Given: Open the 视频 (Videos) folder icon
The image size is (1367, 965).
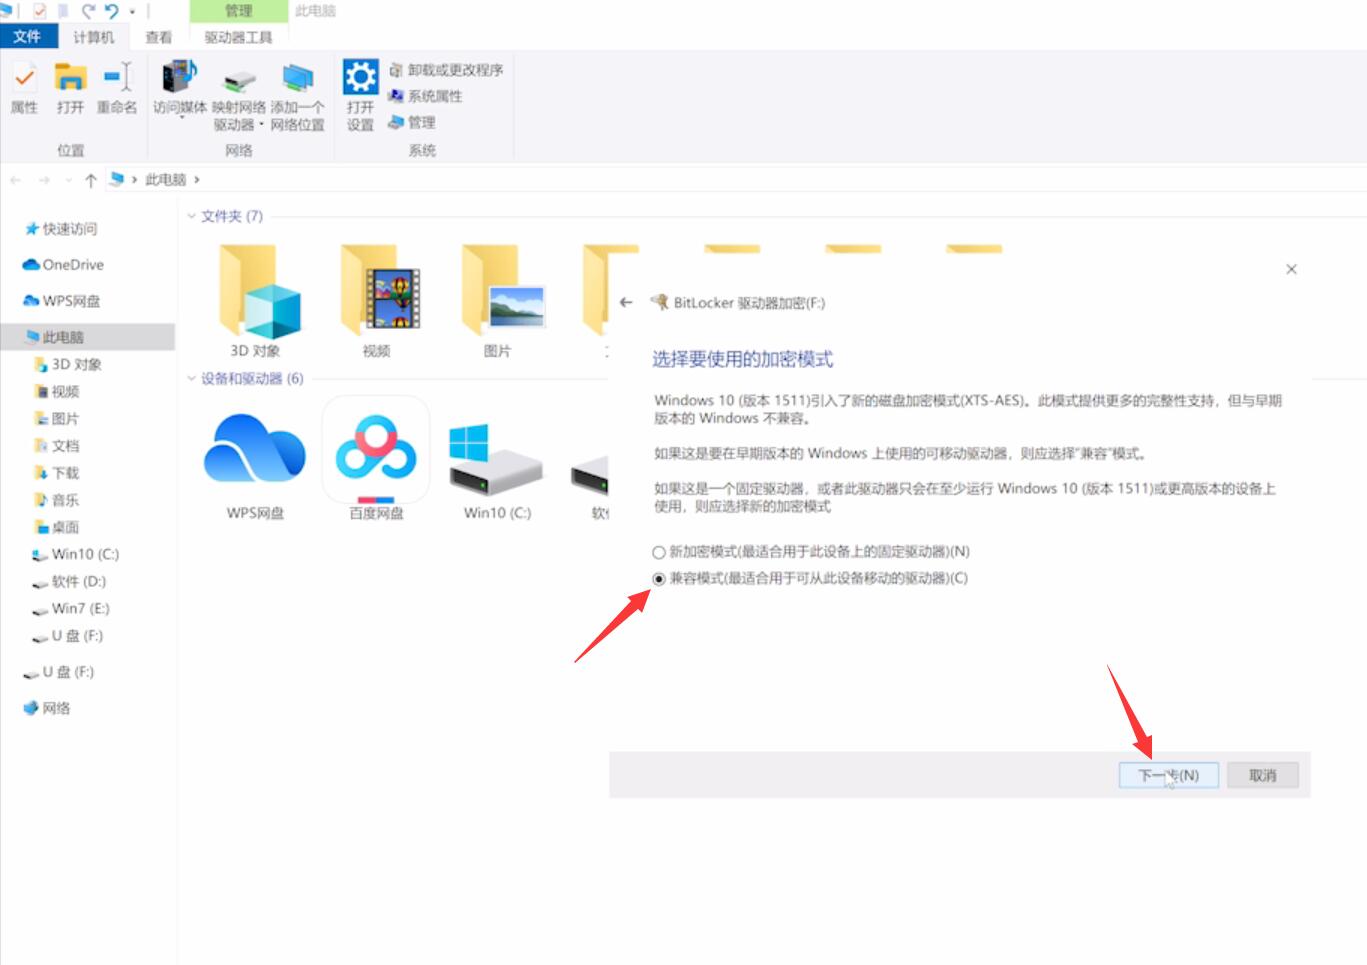Looking at the screenshot, I should [377, 300].
